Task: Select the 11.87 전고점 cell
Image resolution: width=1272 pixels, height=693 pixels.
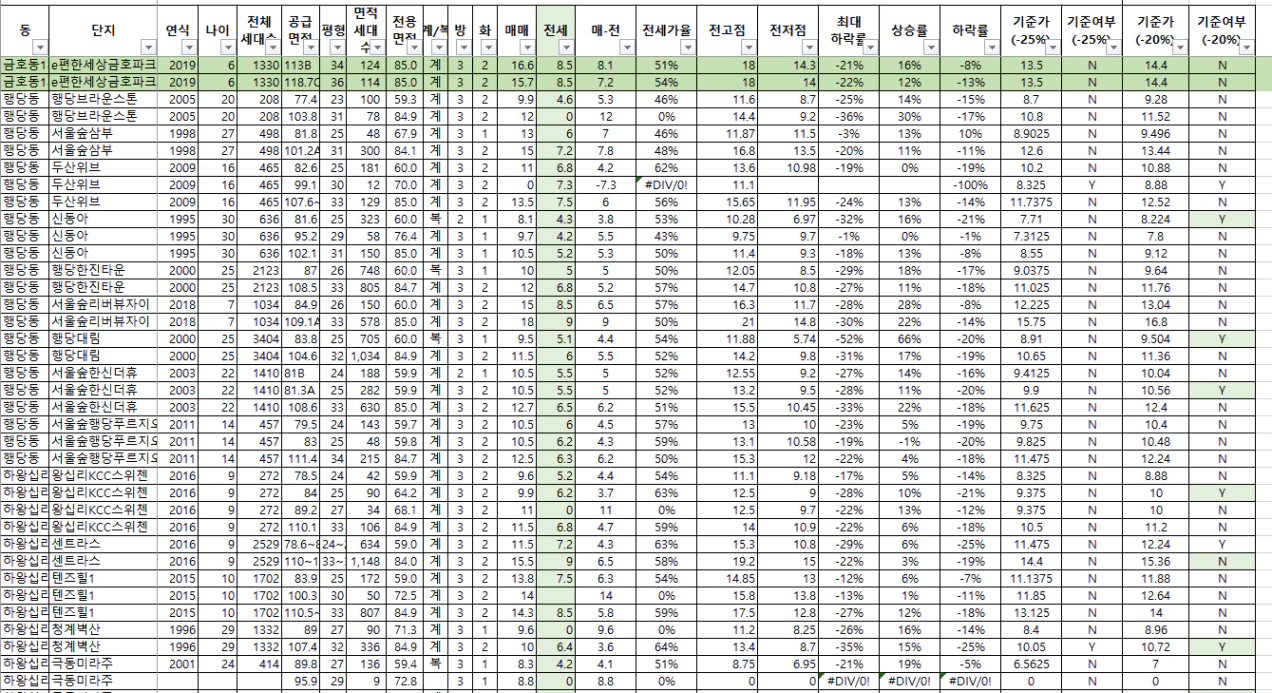Action: pos(725,135)
